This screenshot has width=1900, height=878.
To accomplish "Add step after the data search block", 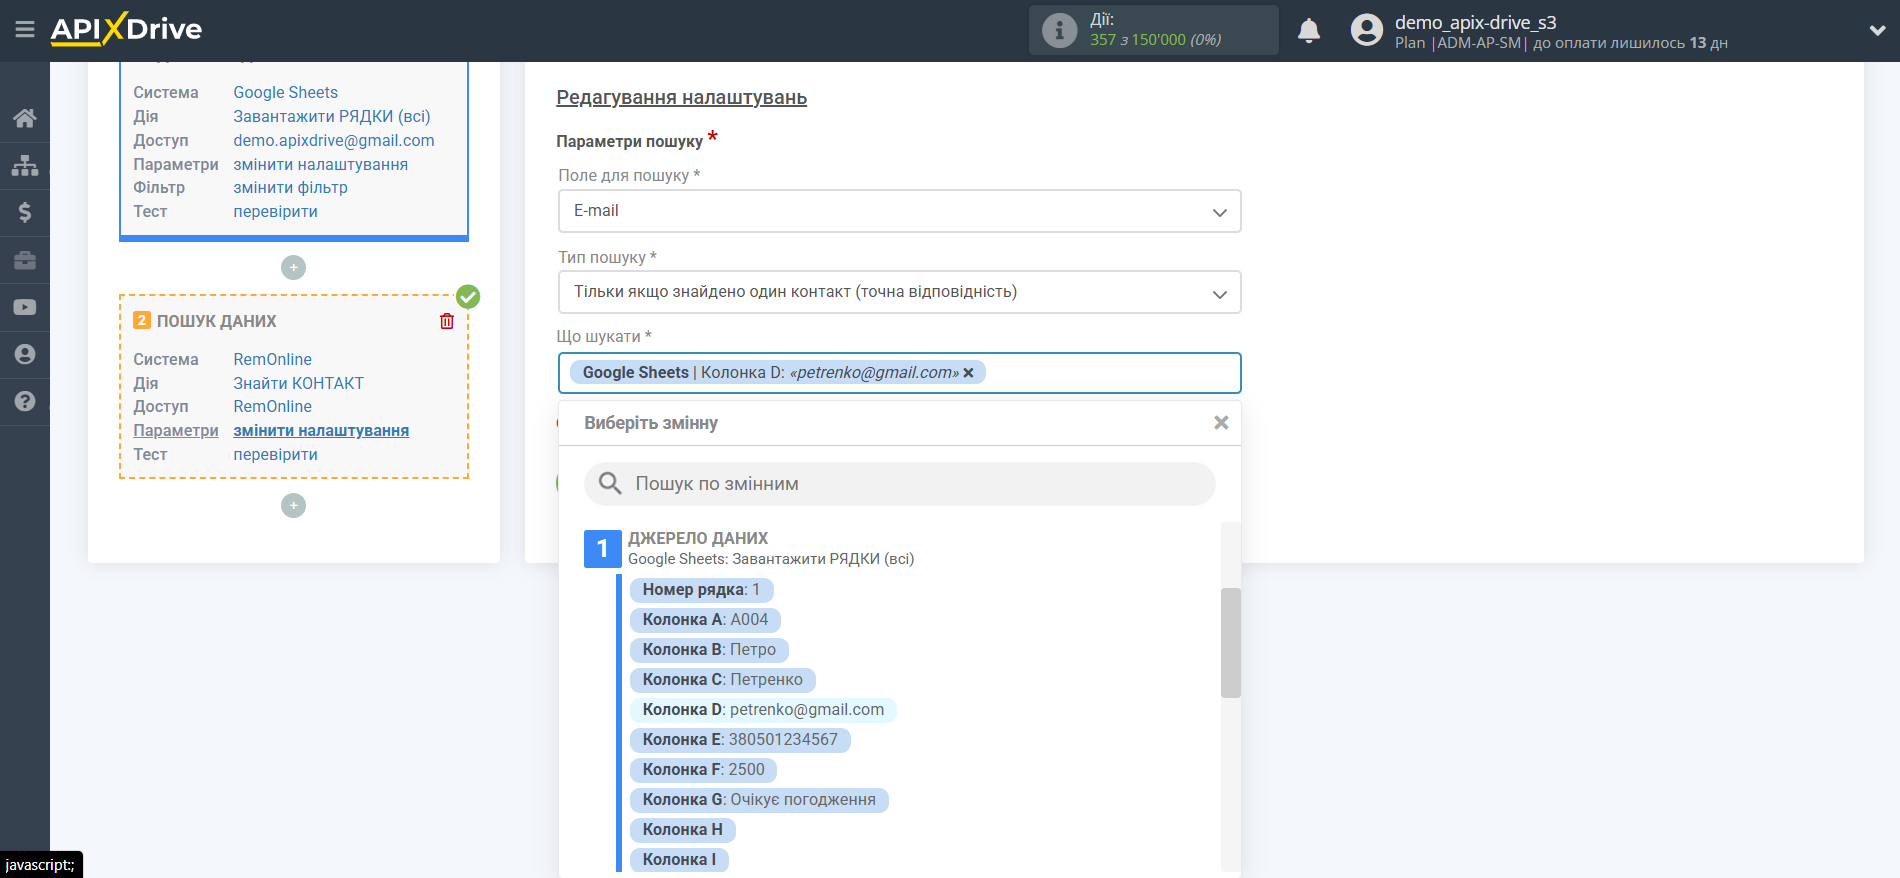I will (293, 505).
